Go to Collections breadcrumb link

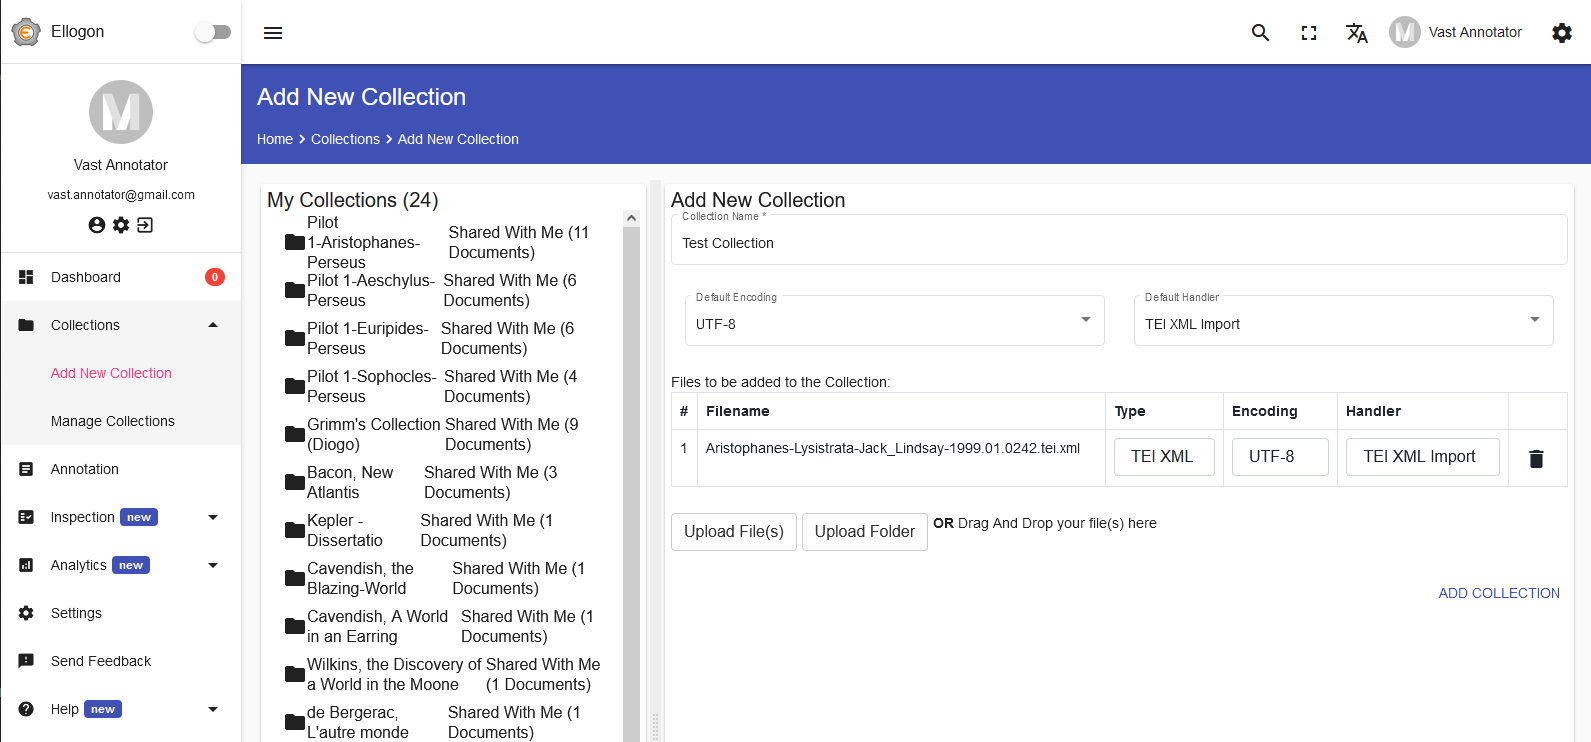click(345, 139)
